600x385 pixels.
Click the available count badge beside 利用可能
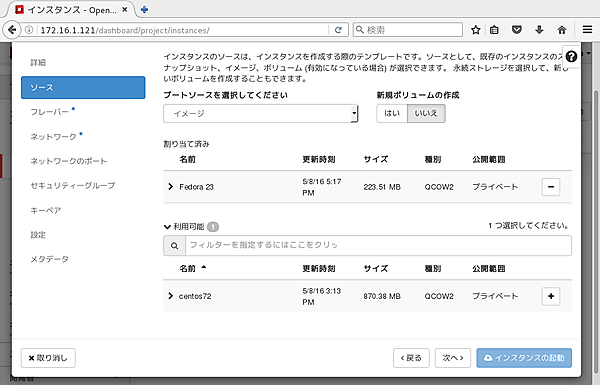(213, 227)
